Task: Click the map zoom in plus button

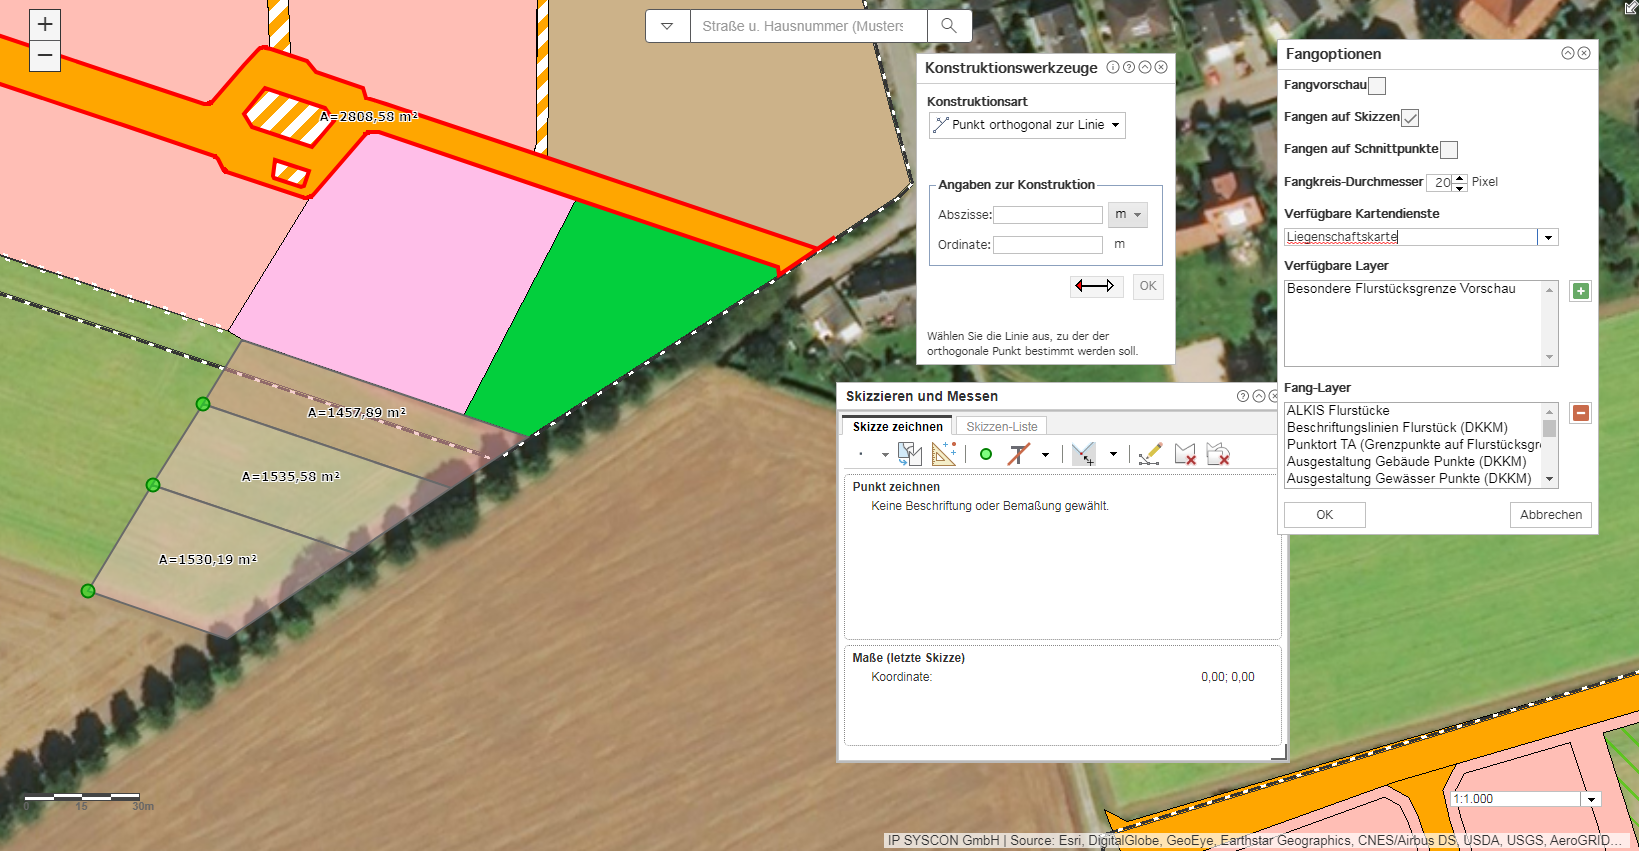Action: click(45, 25)
